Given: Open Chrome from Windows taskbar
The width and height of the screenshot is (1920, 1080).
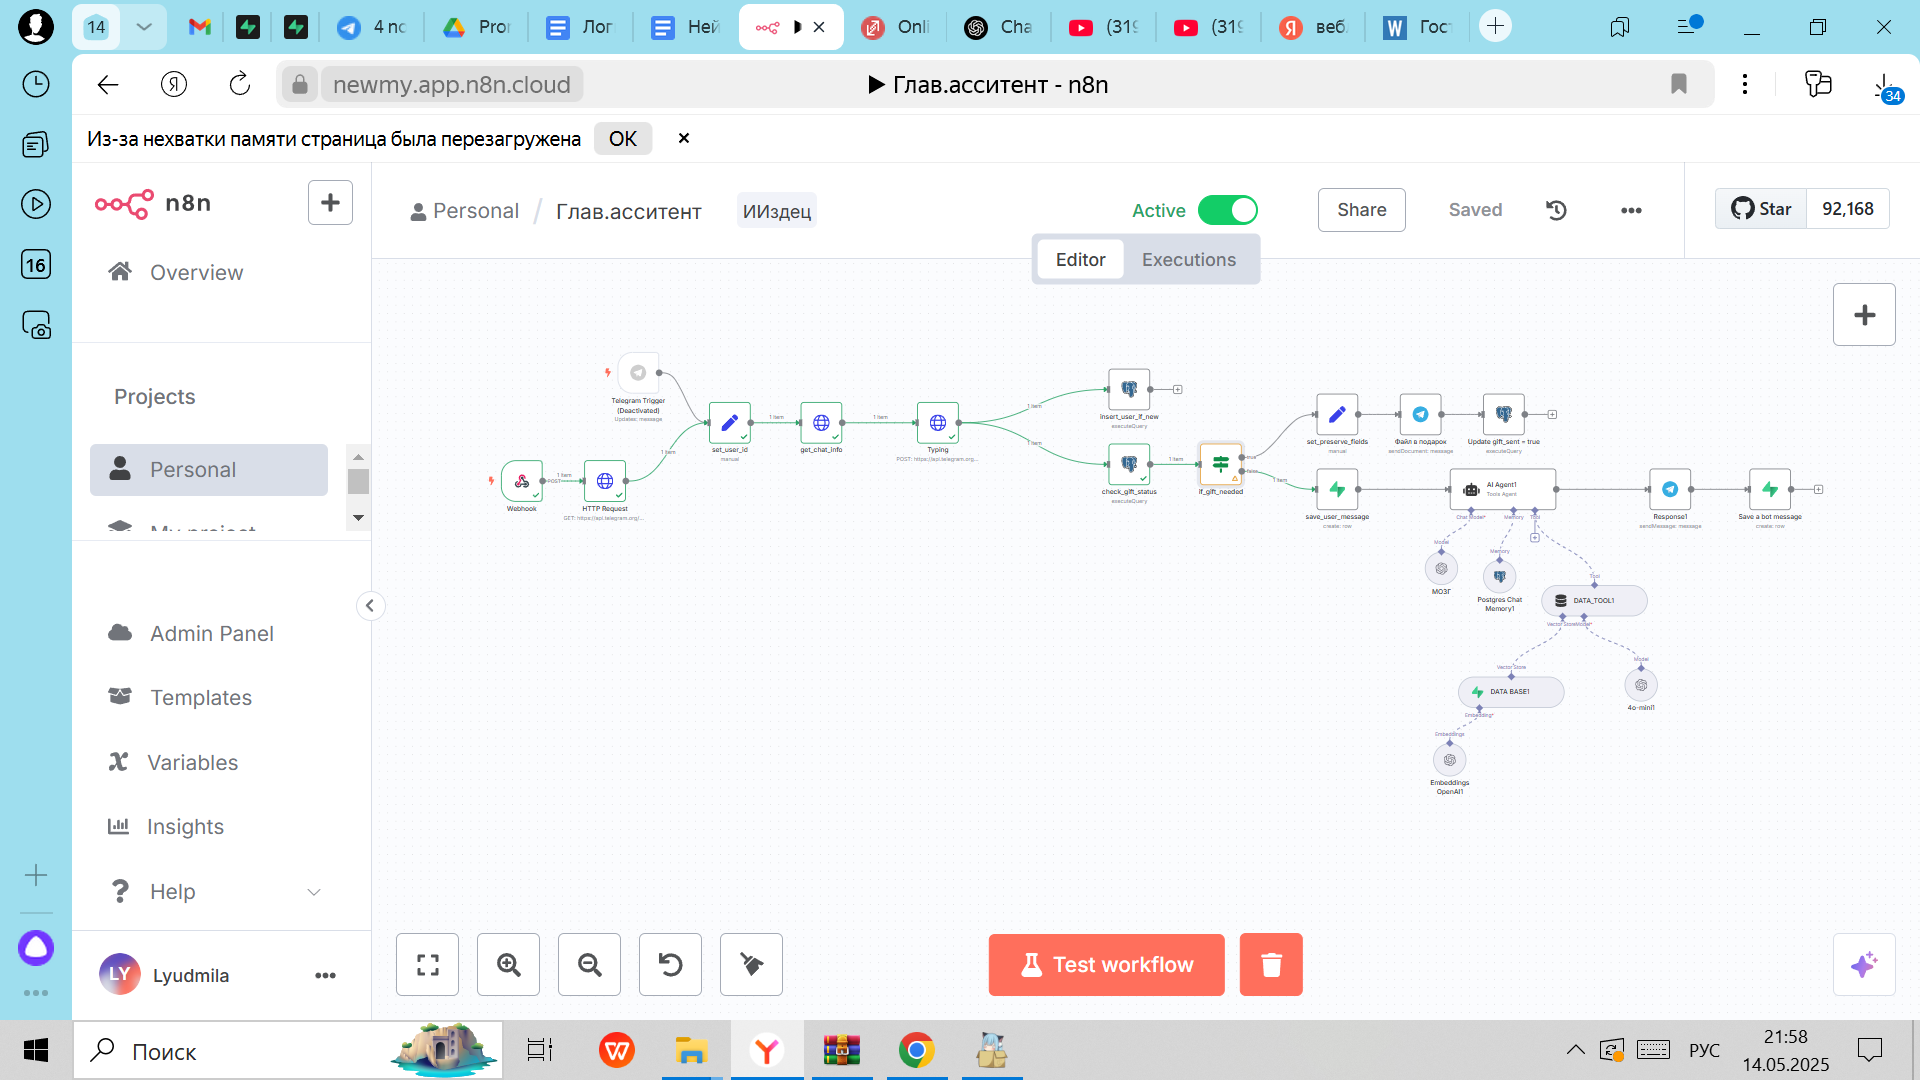Looking at the screenshot, I should coord(916,1051).
